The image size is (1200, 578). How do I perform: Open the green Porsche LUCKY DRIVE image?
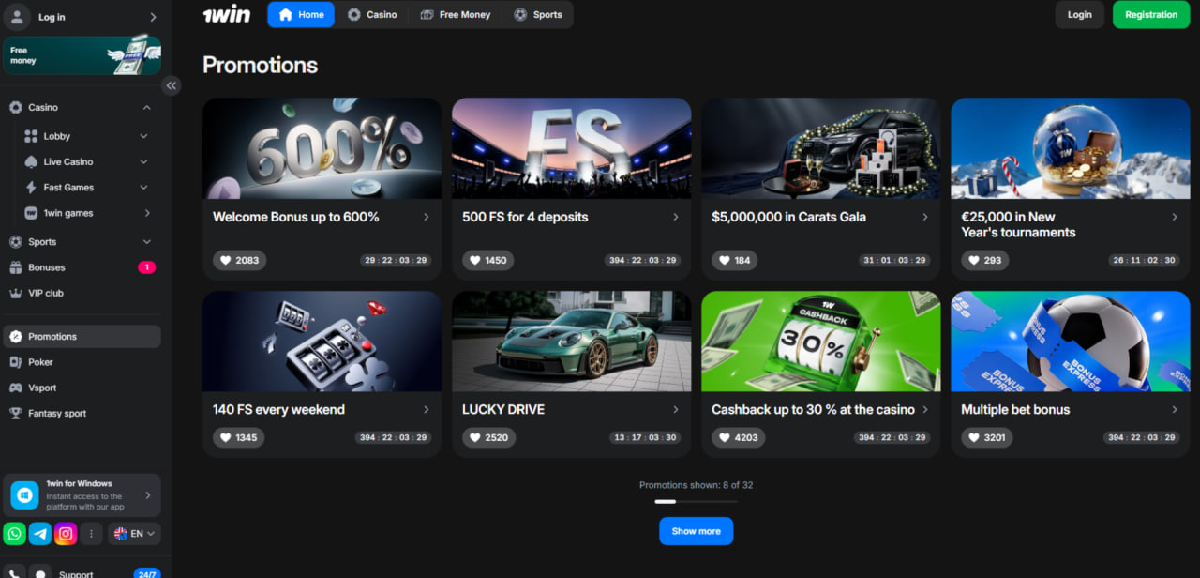coord(571,341)
